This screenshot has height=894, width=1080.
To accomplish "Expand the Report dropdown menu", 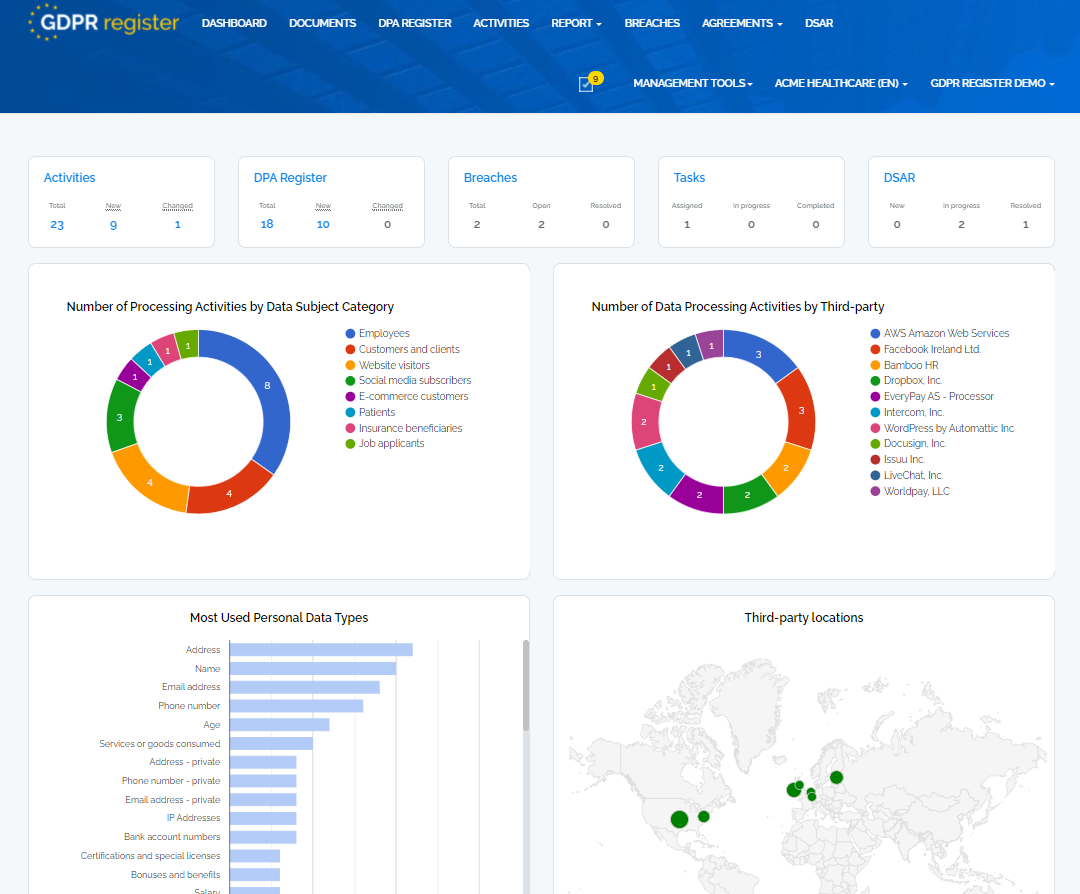I will [577, 23].
